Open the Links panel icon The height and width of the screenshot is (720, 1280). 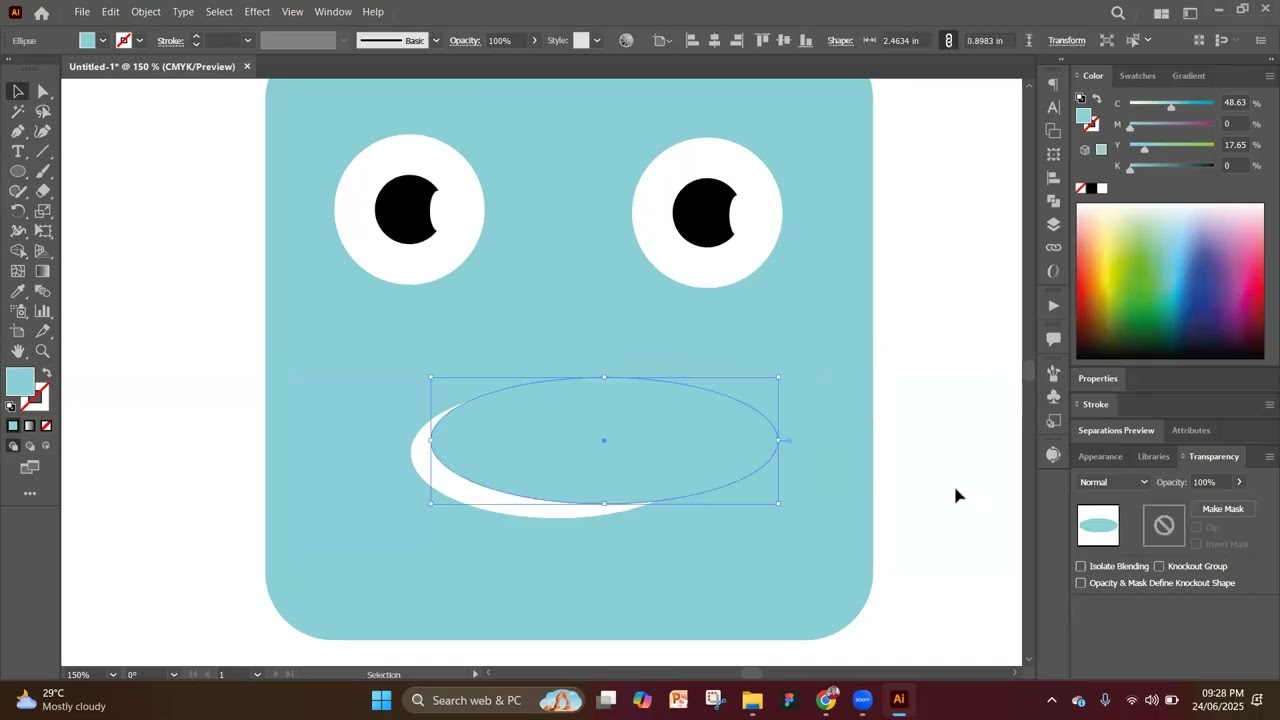(1053, 247)
